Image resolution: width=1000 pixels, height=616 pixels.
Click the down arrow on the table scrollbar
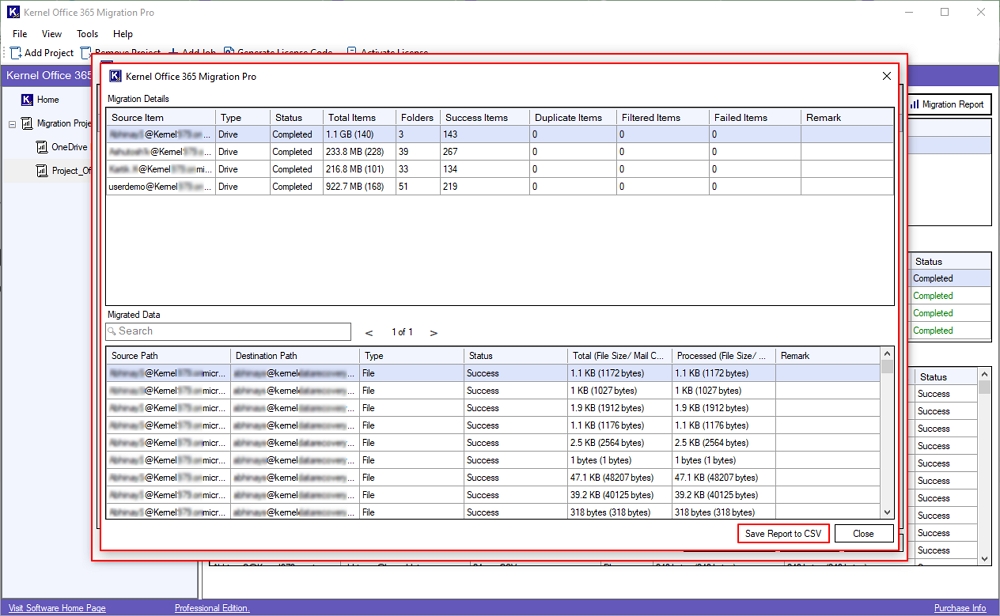(885, 512)
